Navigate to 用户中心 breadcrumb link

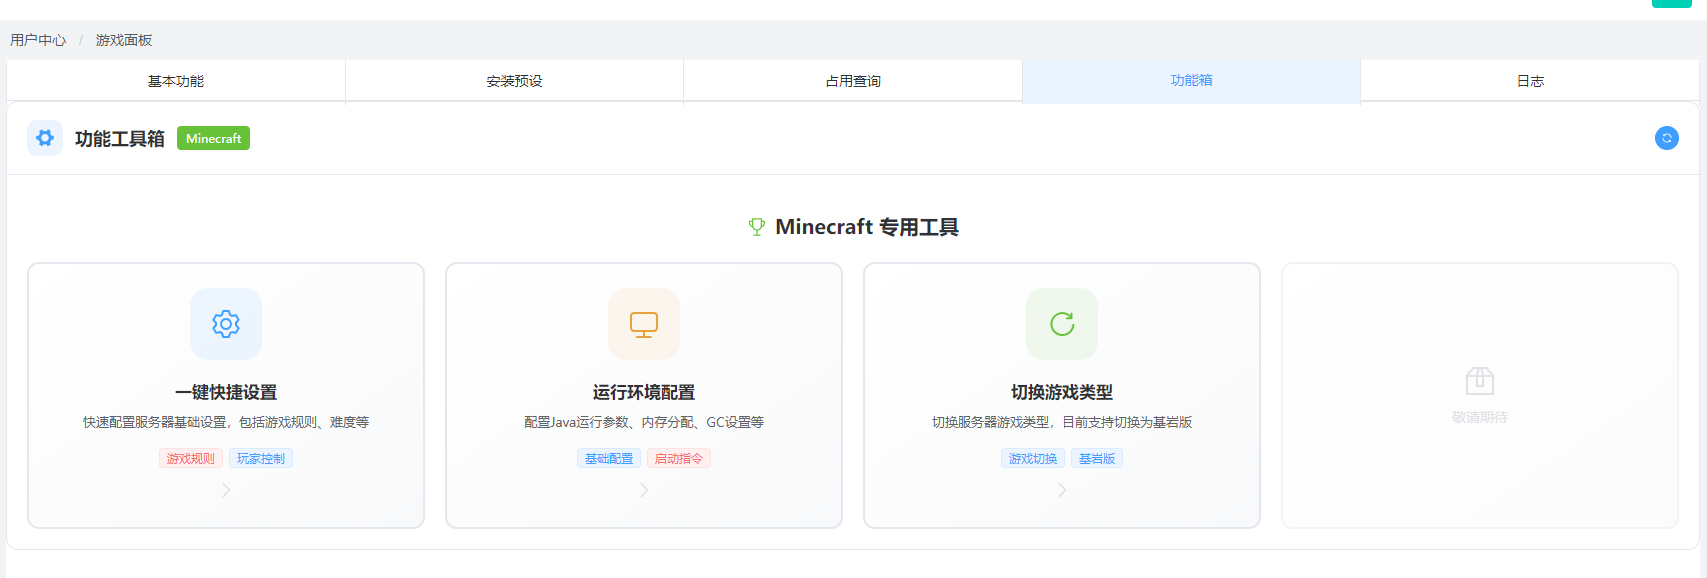pos(38,40)
